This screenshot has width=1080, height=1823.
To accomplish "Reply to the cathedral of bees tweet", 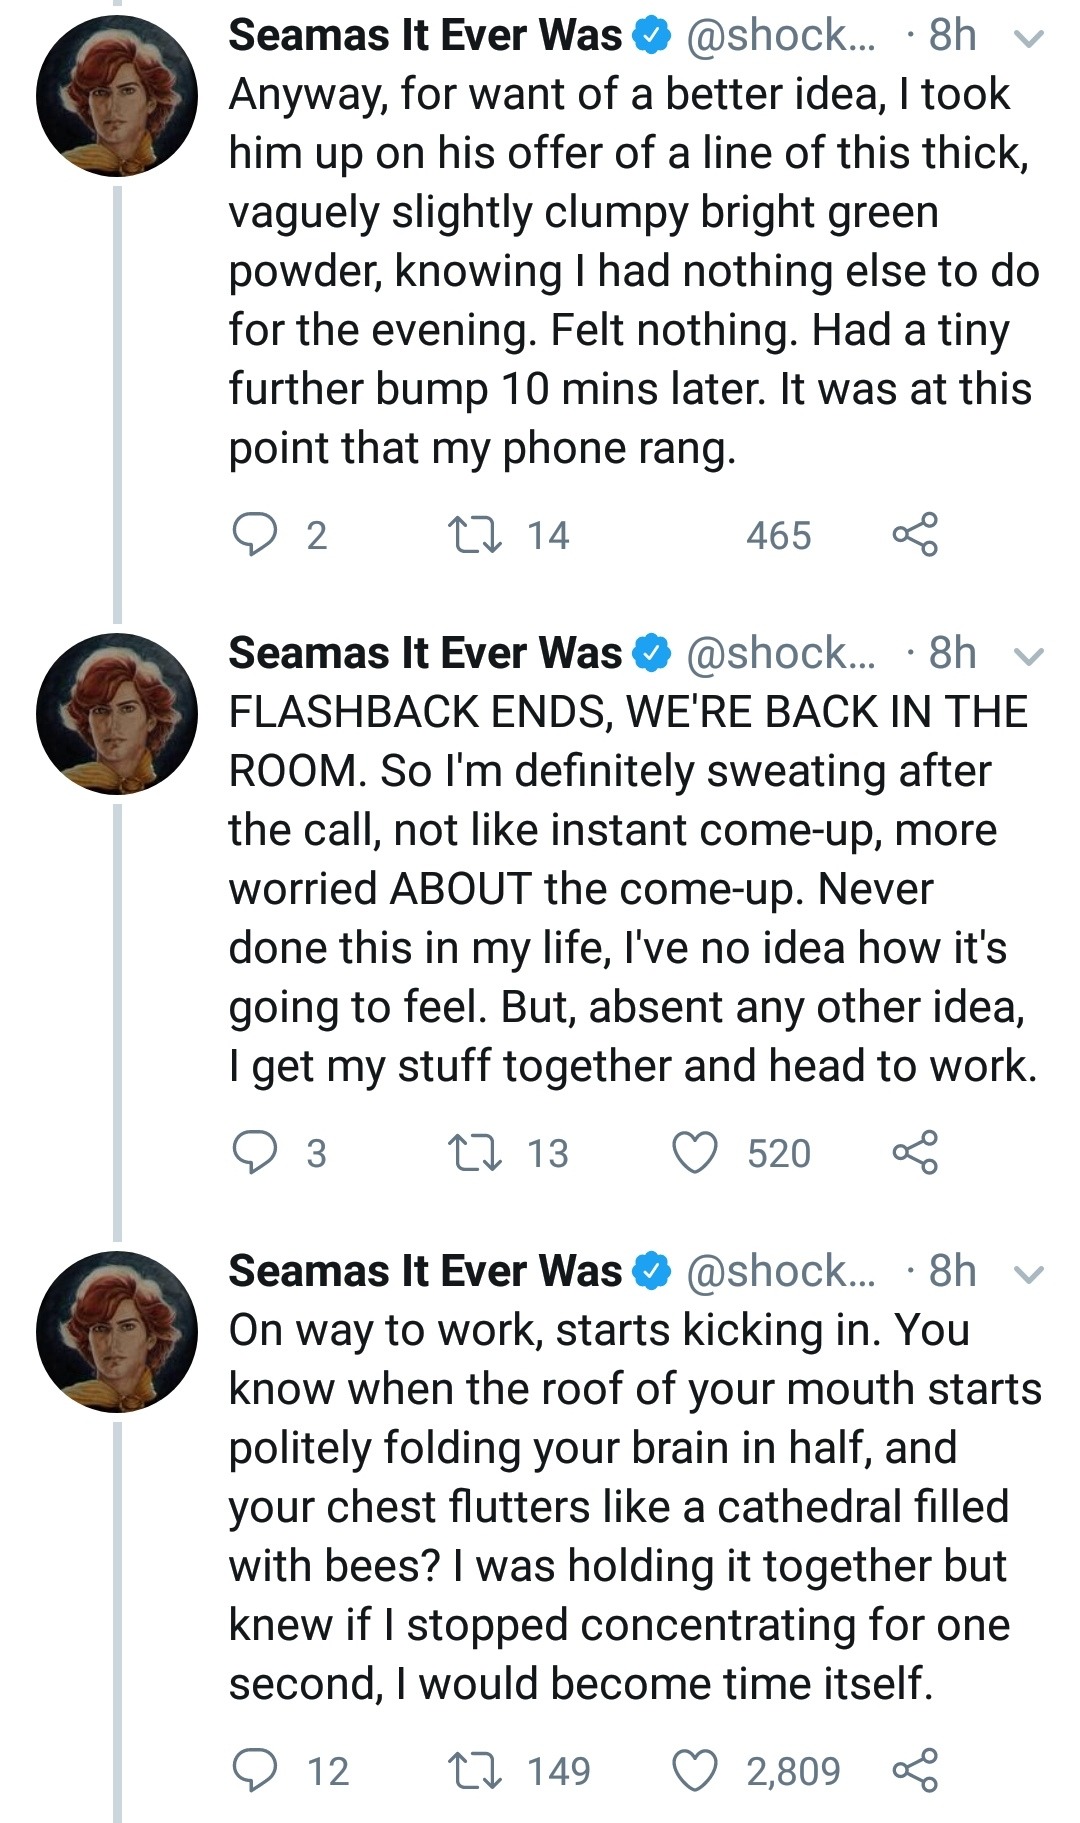I will 254,1770.
